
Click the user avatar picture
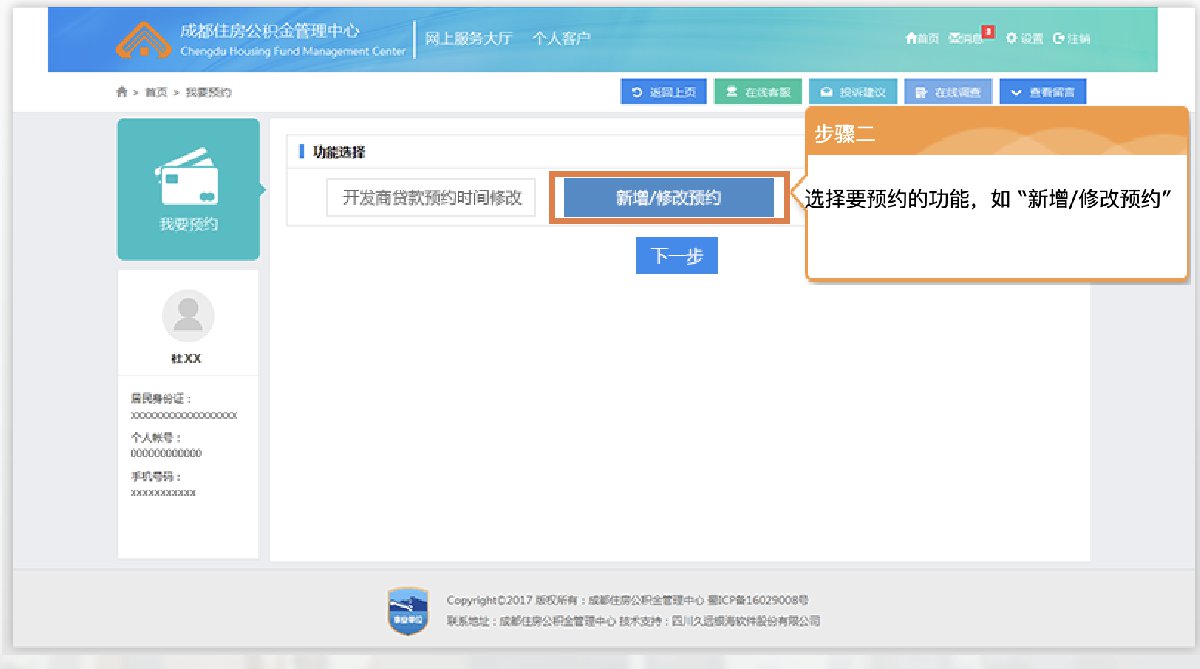(x=188, y=316)
